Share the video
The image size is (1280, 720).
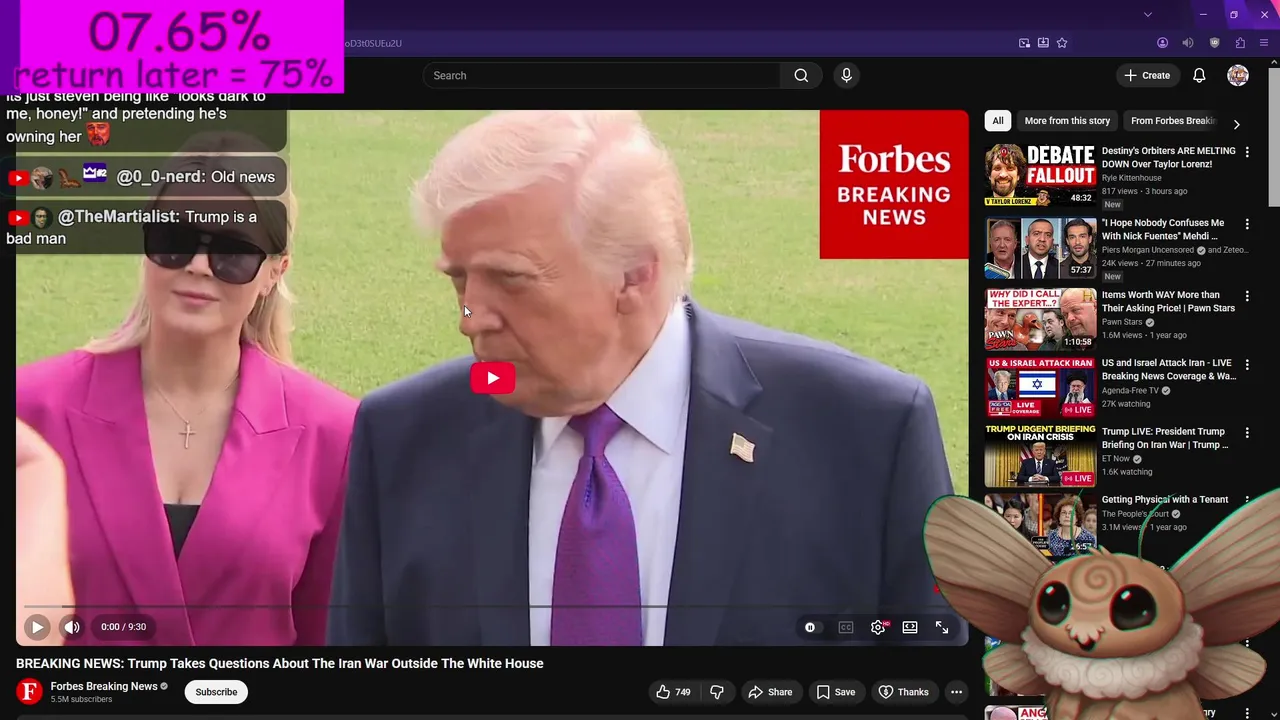[x=770, y=692]
